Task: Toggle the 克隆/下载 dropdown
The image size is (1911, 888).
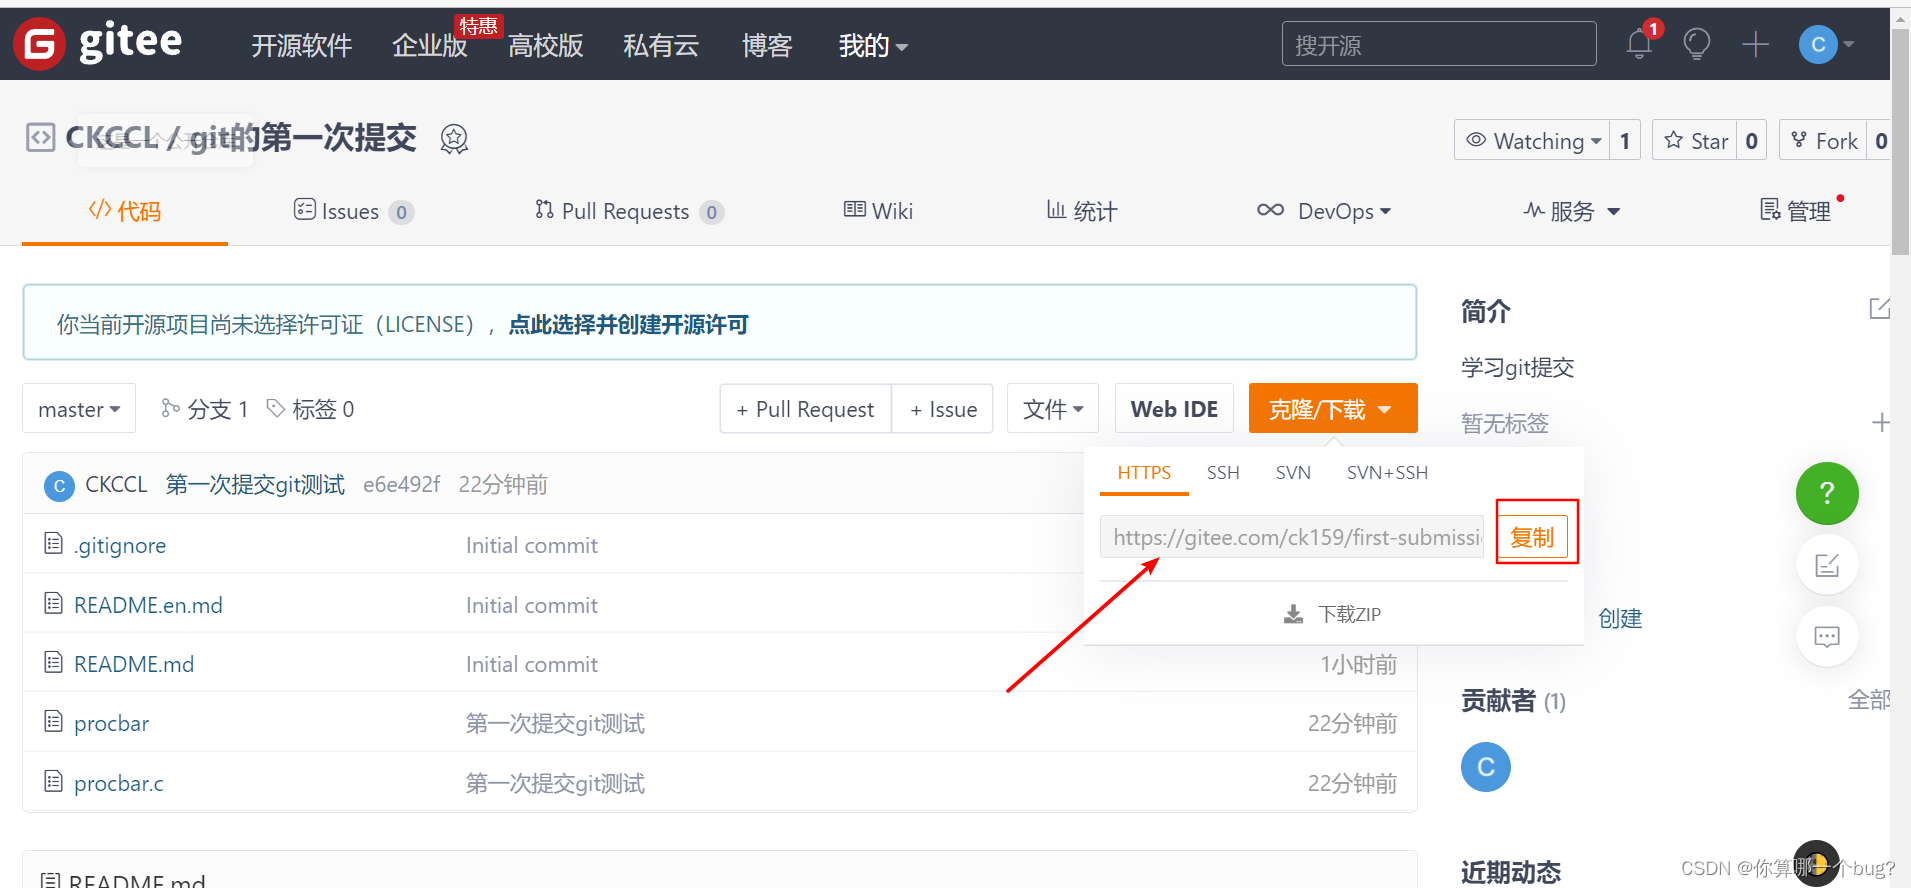Action: point(1333,409)
